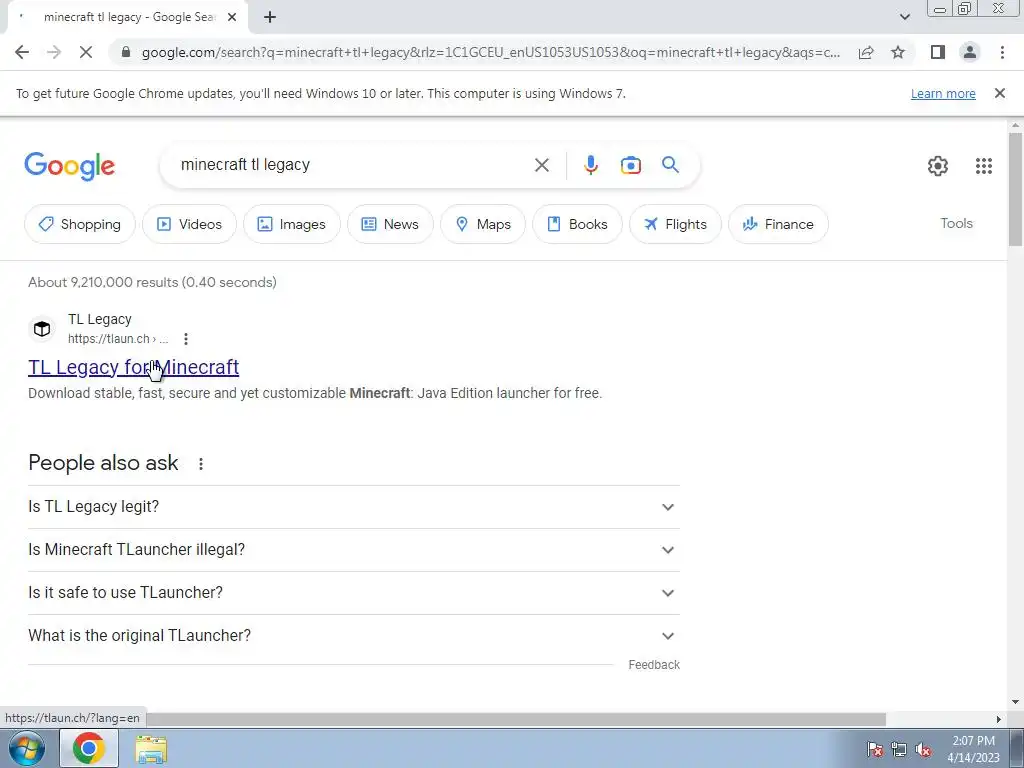This screenshot has height=768, width=1024.
Task: Filter results by Images
Action: pos(292,224)
